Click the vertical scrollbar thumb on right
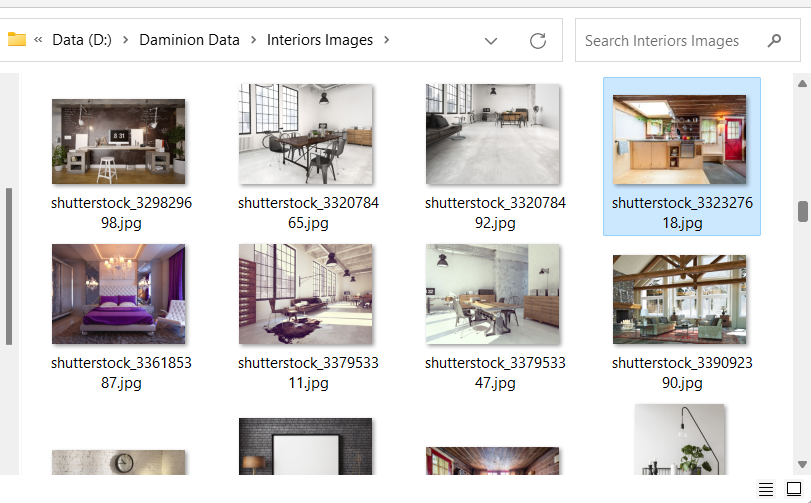This screenshot has width=811, height=503. (x=802, y=211)
